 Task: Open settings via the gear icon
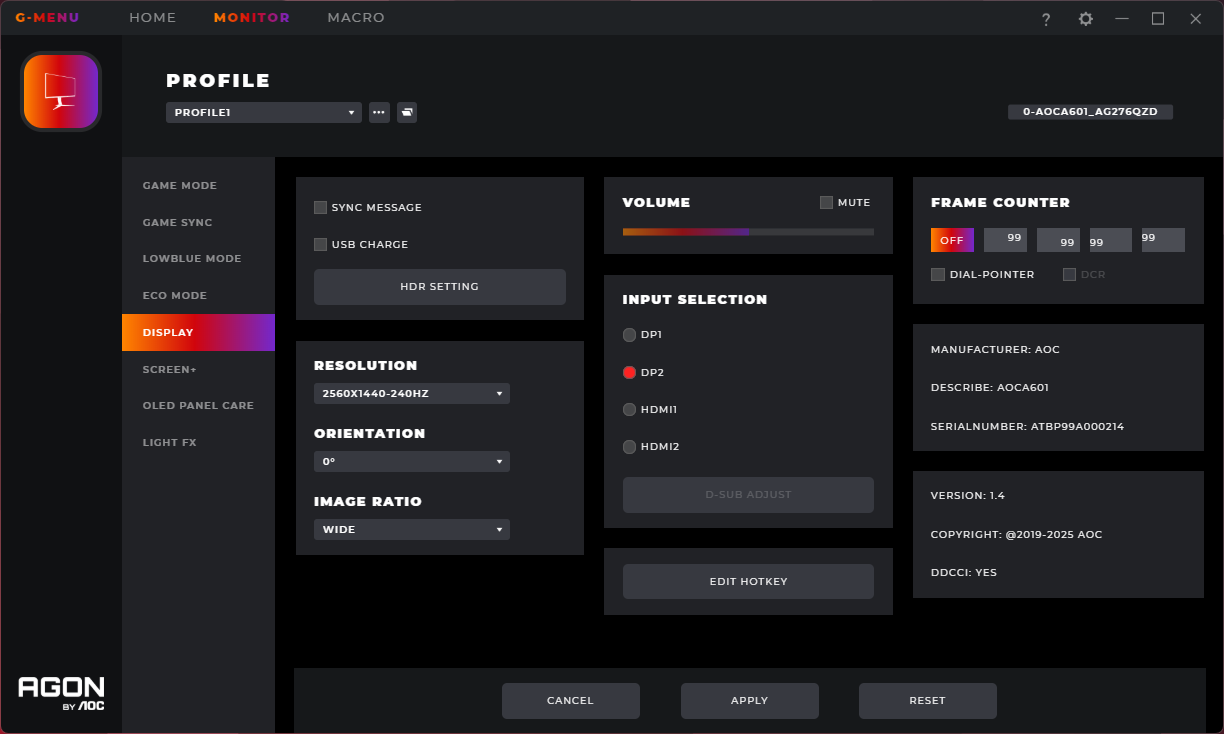click(x=1085, y=19)
